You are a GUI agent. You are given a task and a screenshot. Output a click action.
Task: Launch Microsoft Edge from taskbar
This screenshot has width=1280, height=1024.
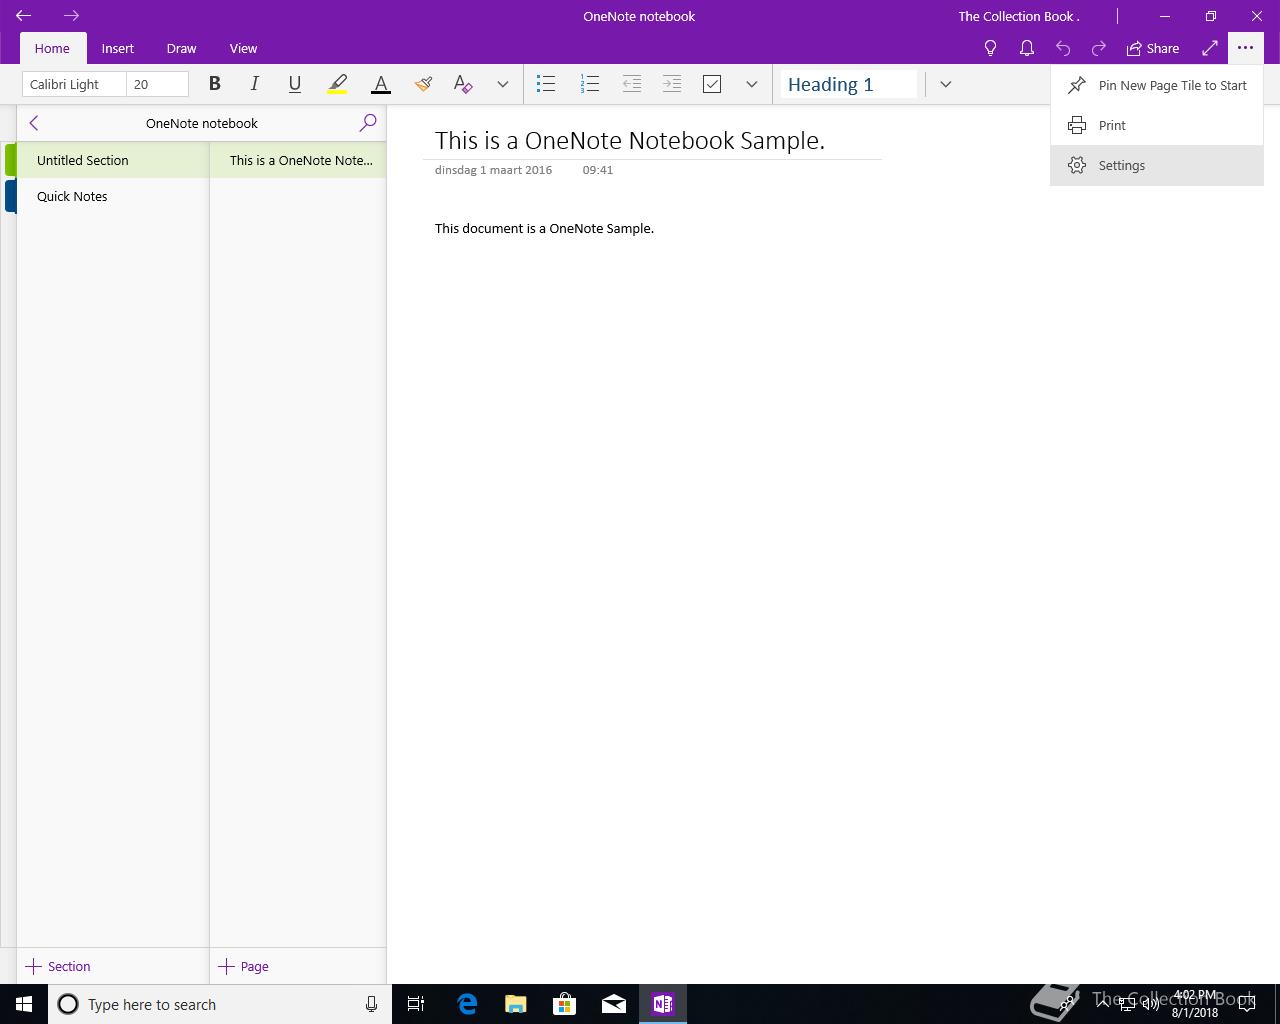click(467, 1004)
